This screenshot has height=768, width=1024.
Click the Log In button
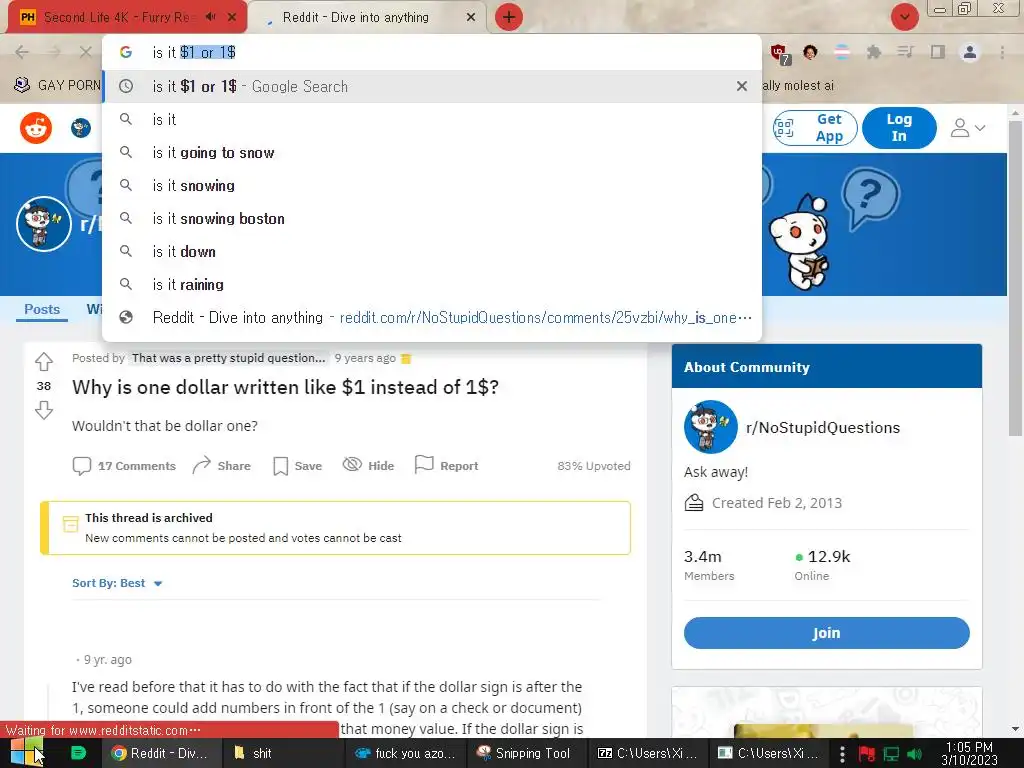coord(899,128)
